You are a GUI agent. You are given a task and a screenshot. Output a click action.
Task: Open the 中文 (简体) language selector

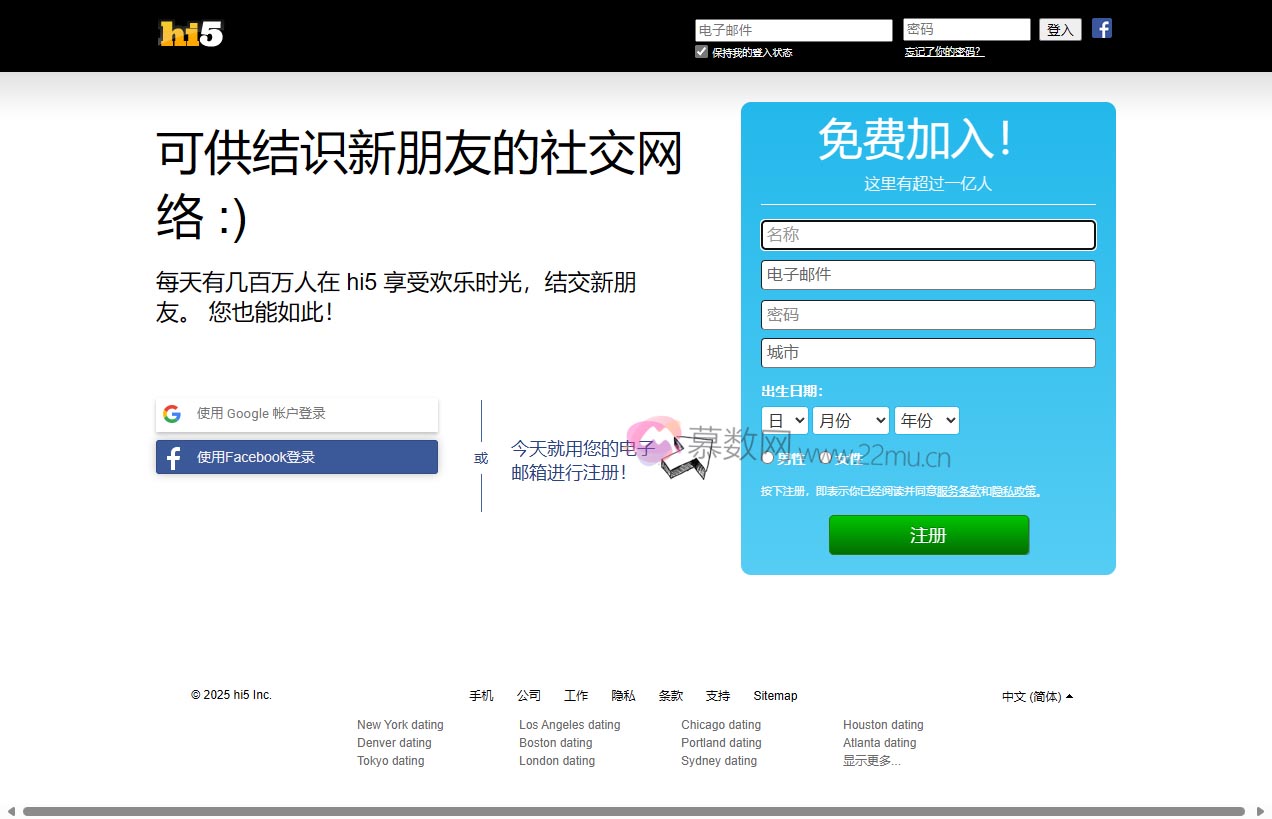(x=1037, y=696)
